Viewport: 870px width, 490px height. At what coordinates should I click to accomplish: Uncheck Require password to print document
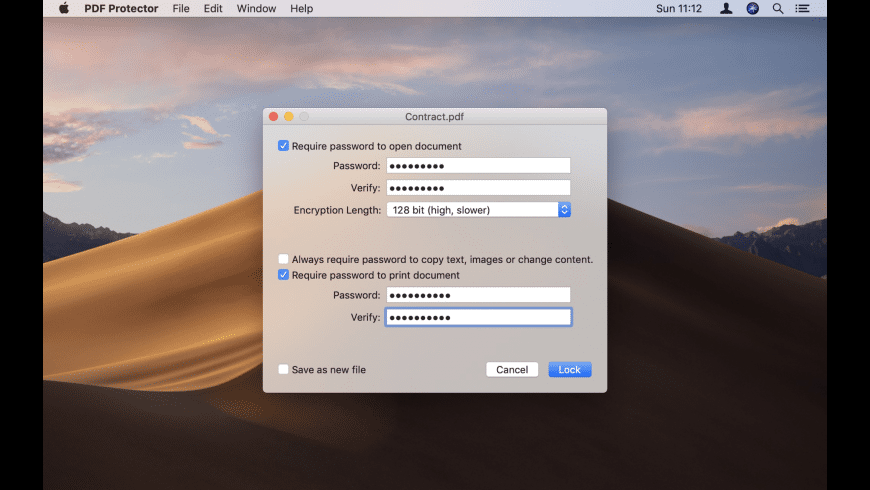(284, 275)
